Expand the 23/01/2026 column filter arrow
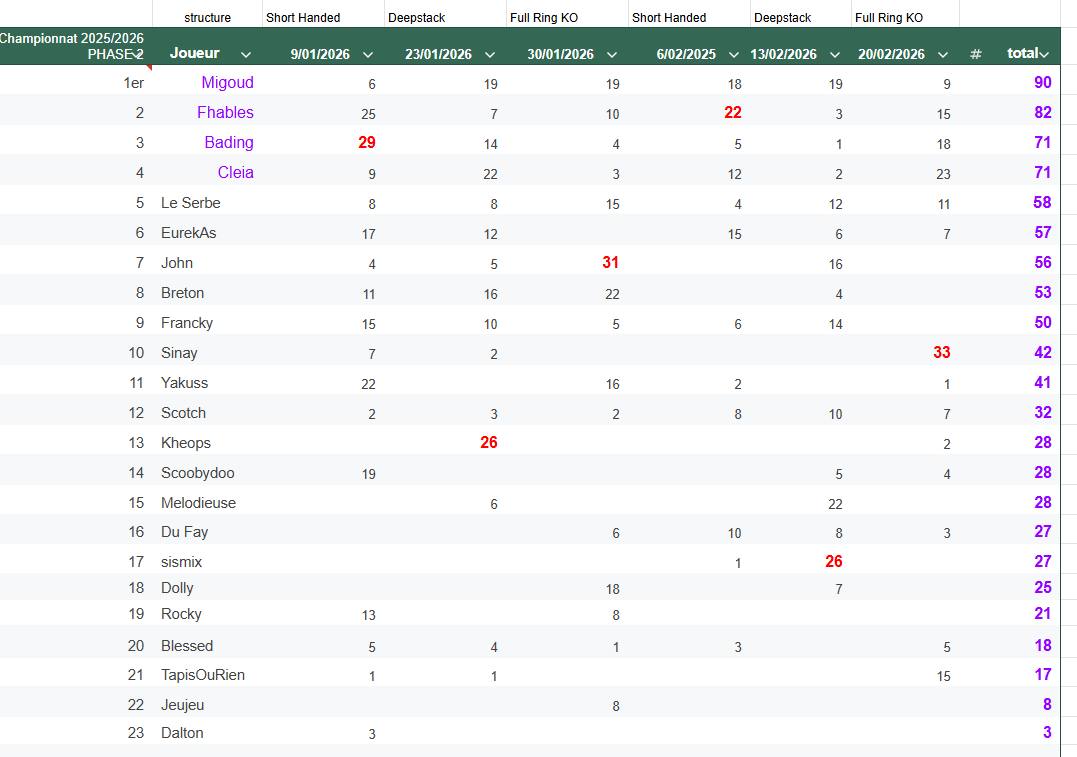The height and width of the screenshot is (757, 1077). (x=490, y=55)
